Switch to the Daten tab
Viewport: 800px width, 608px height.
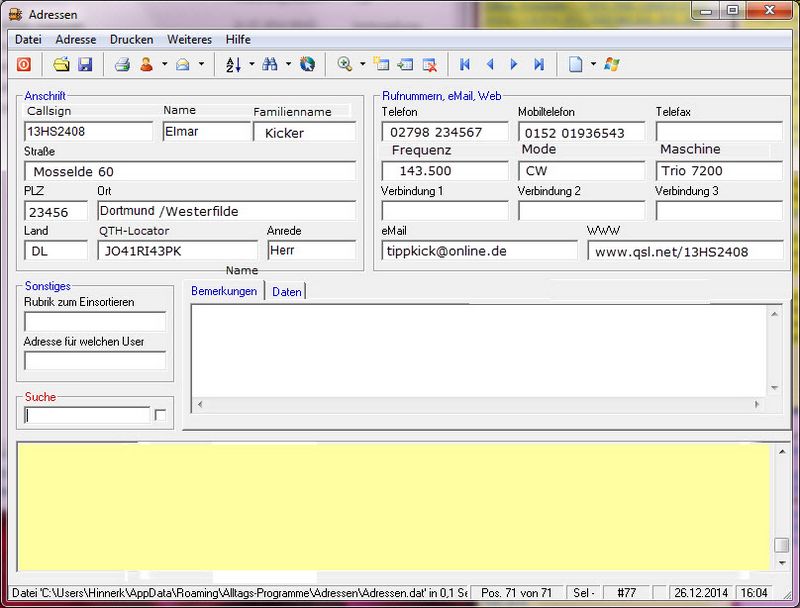click(x=287, y=291)
